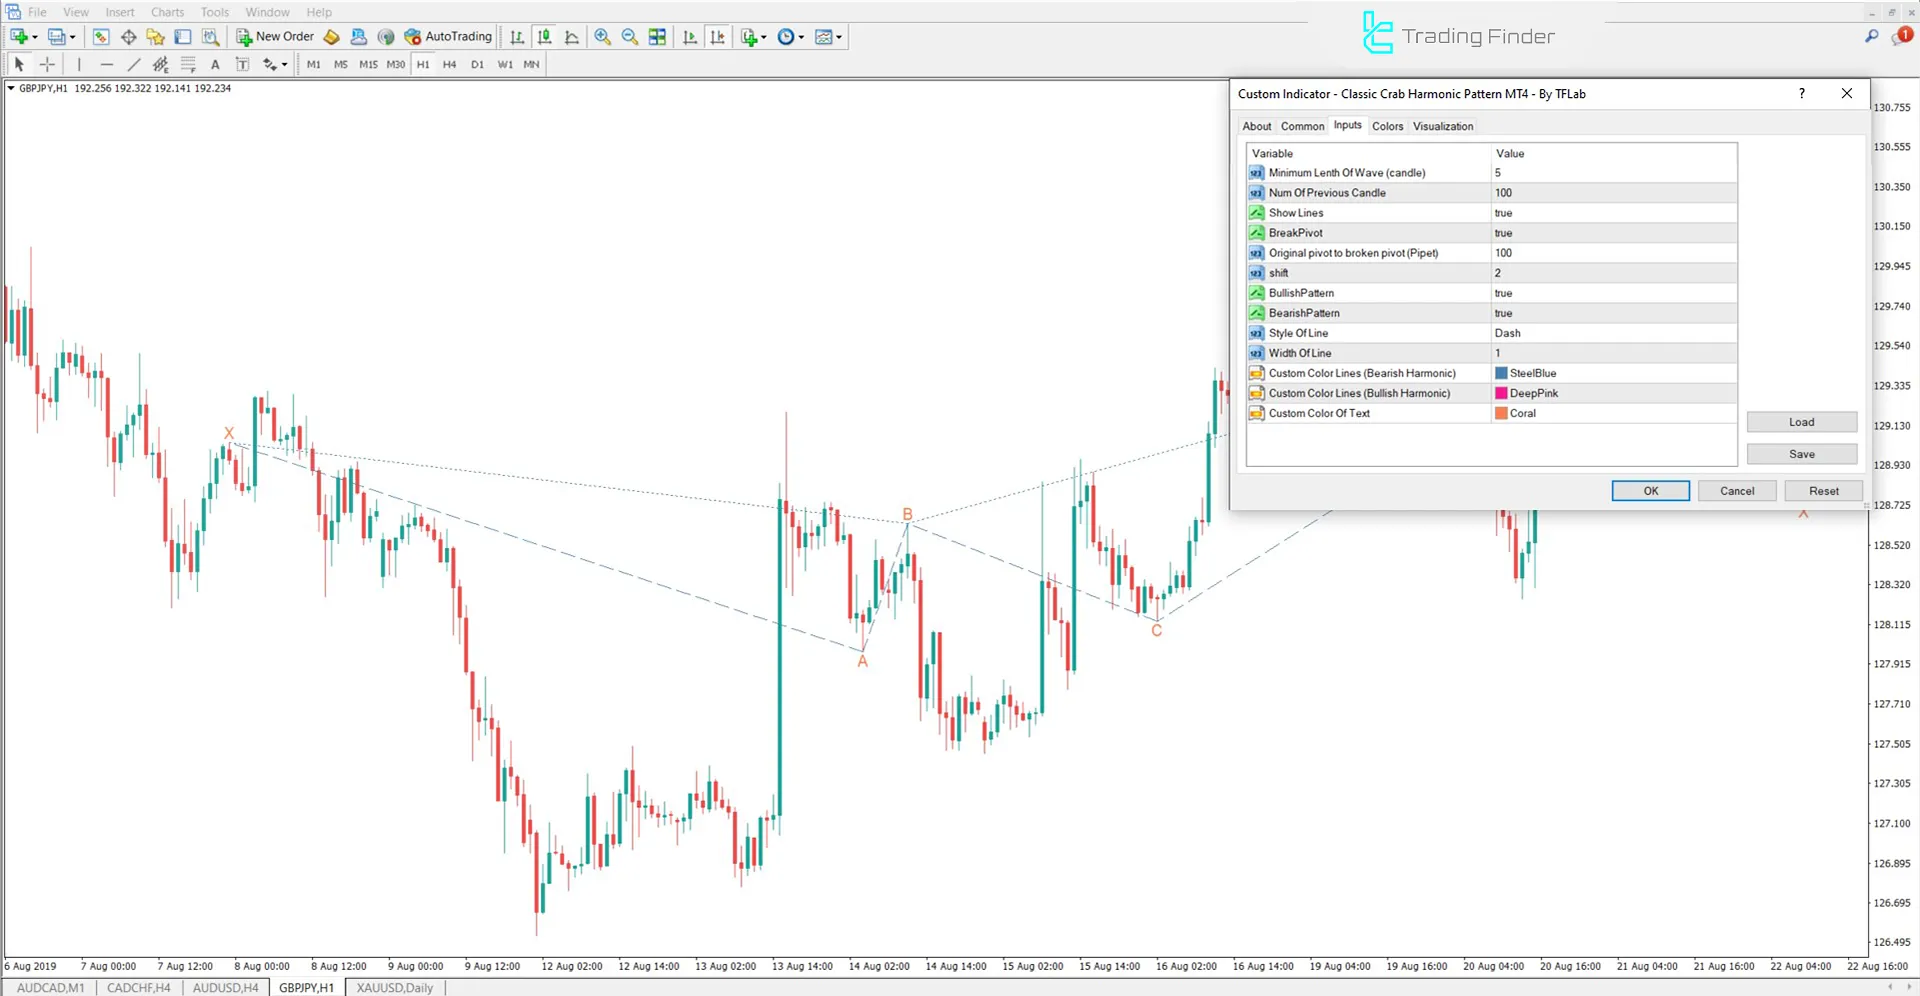This screenshot has width=1920, height=996.
Task: Insert a horizontal line on the chart
Action: 107,63
